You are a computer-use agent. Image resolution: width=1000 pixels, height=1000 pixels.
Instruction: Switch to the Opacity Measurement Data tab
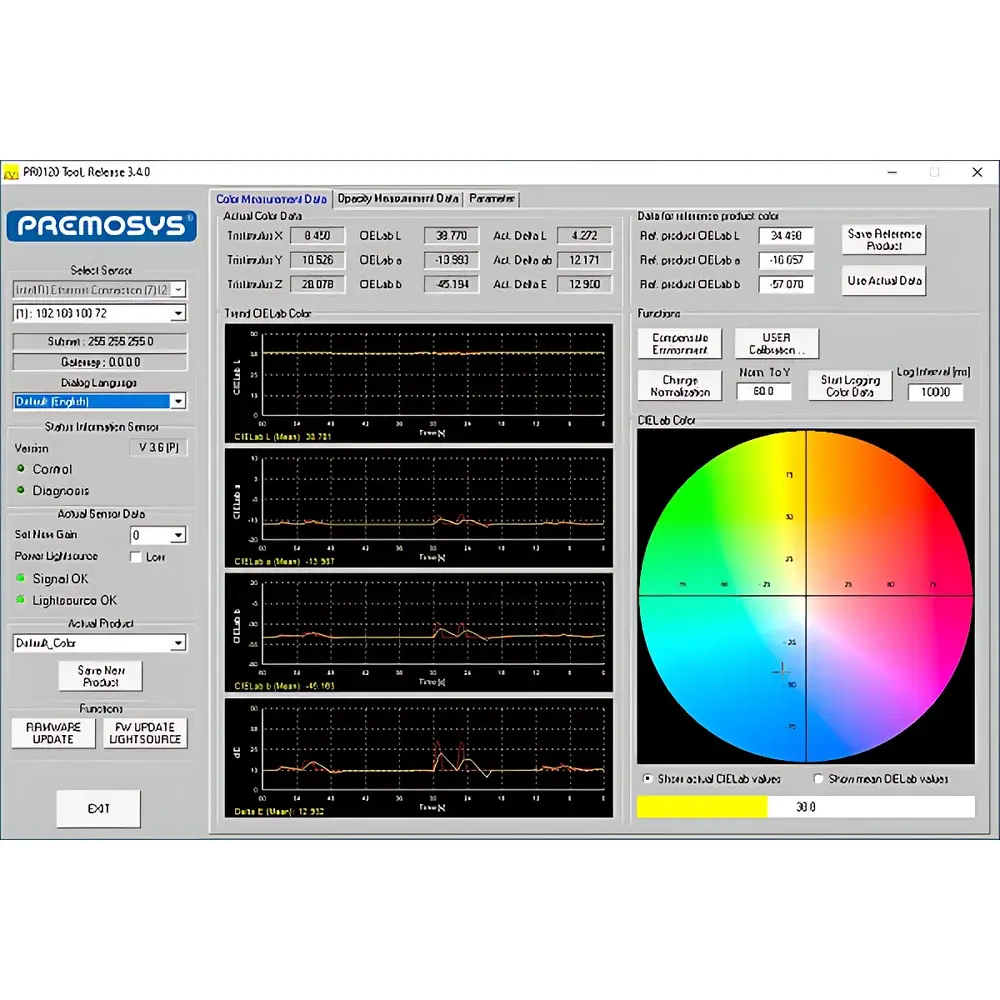pyautogui.click(x=398, y=199)
